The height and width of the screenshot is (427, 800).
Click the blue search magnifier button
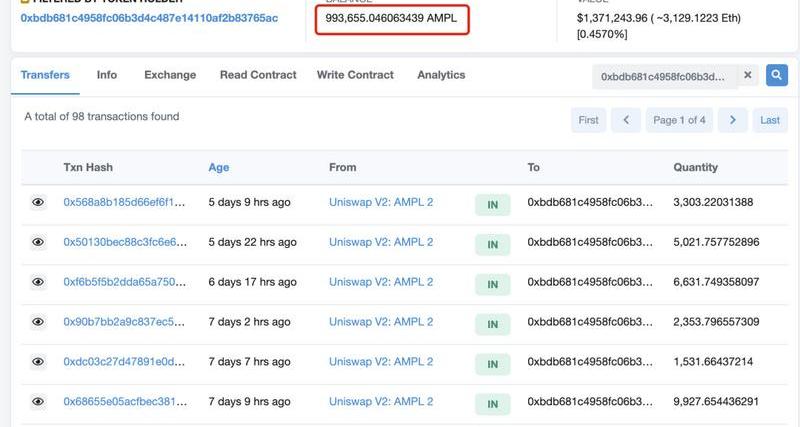click(777, 75)
